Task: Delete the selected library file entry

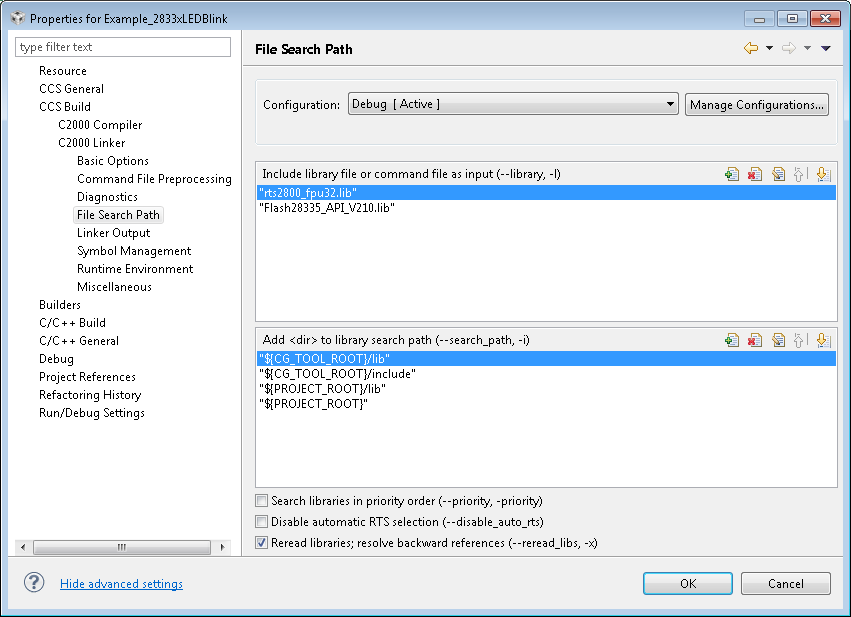Action: [x=755, y=174]
